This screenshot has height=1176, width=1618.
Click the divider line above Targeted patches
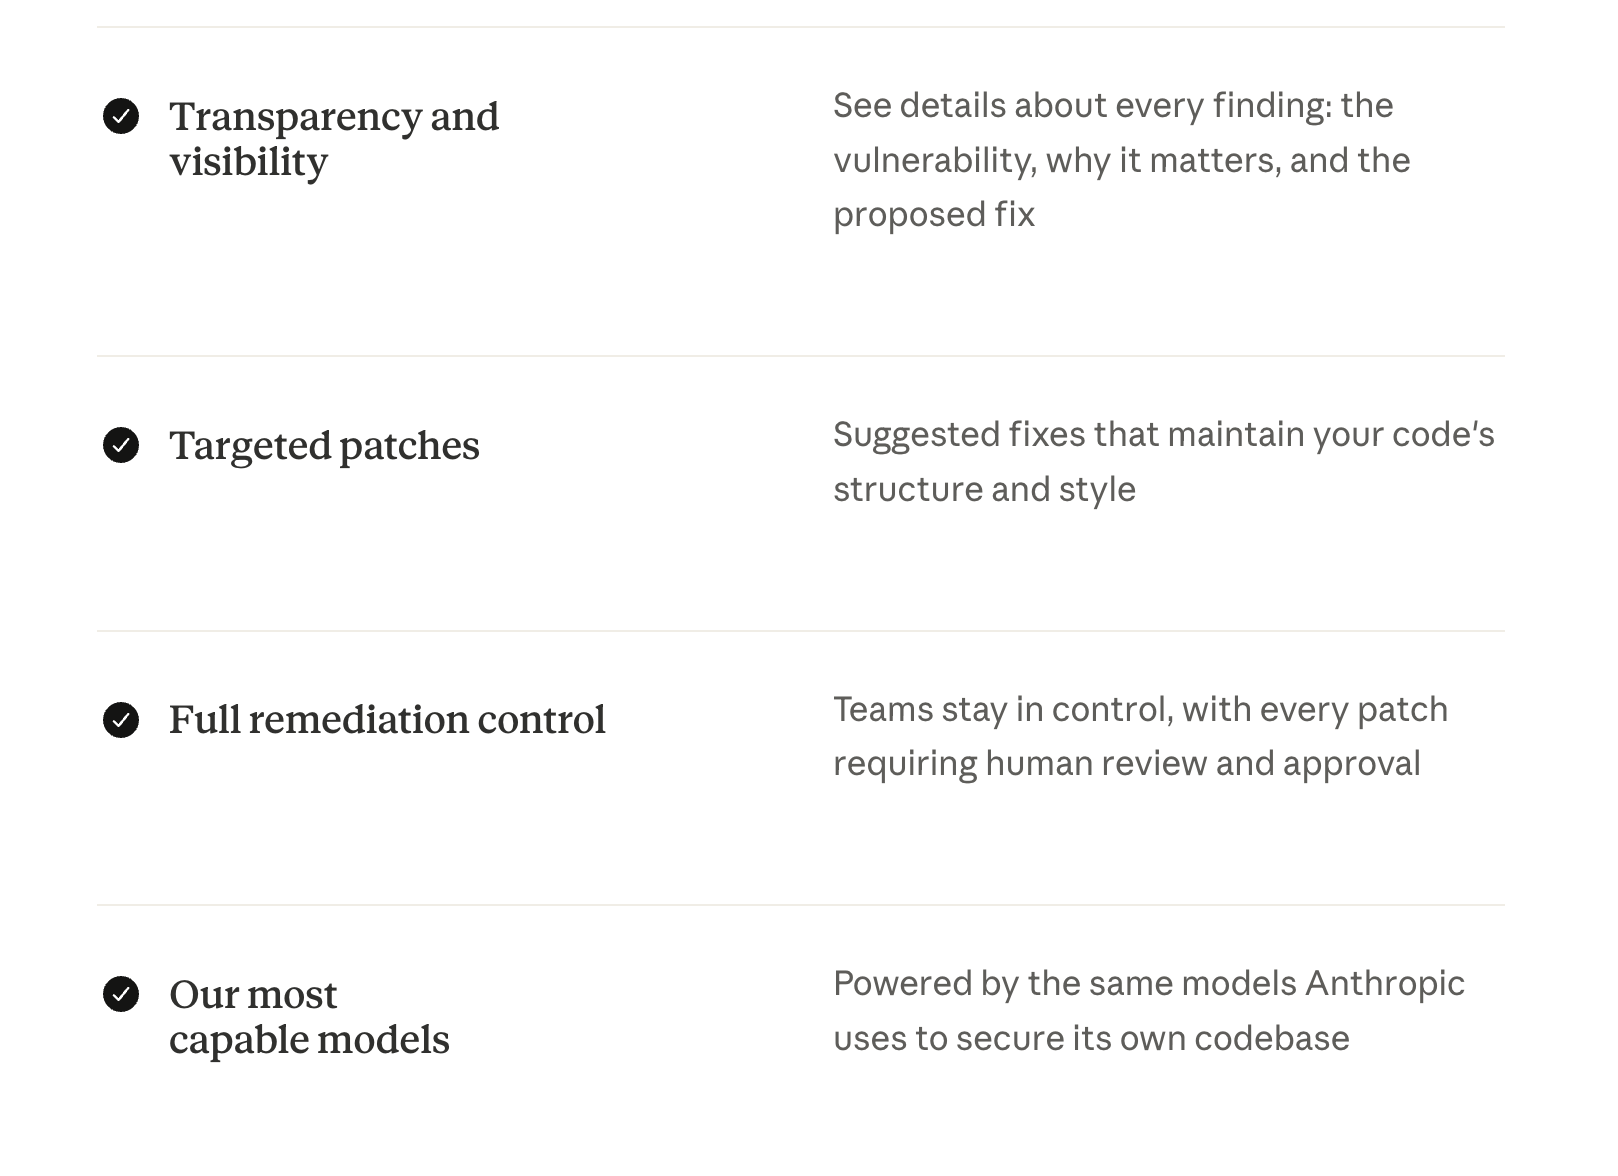pyautogui.click(x=800, y=356)
